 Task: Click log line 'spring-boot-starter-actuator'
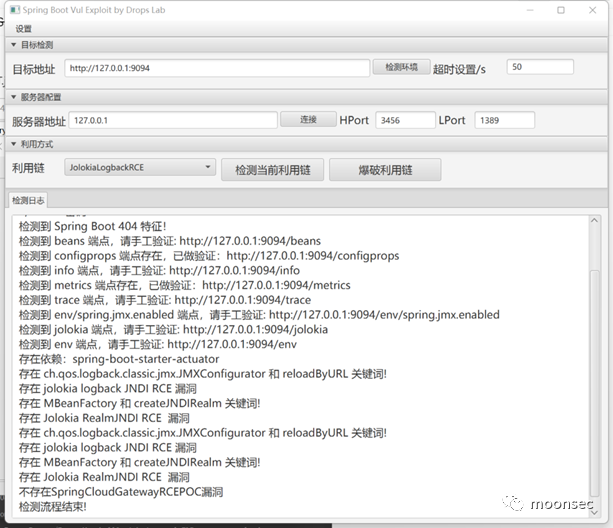point(119,359)
